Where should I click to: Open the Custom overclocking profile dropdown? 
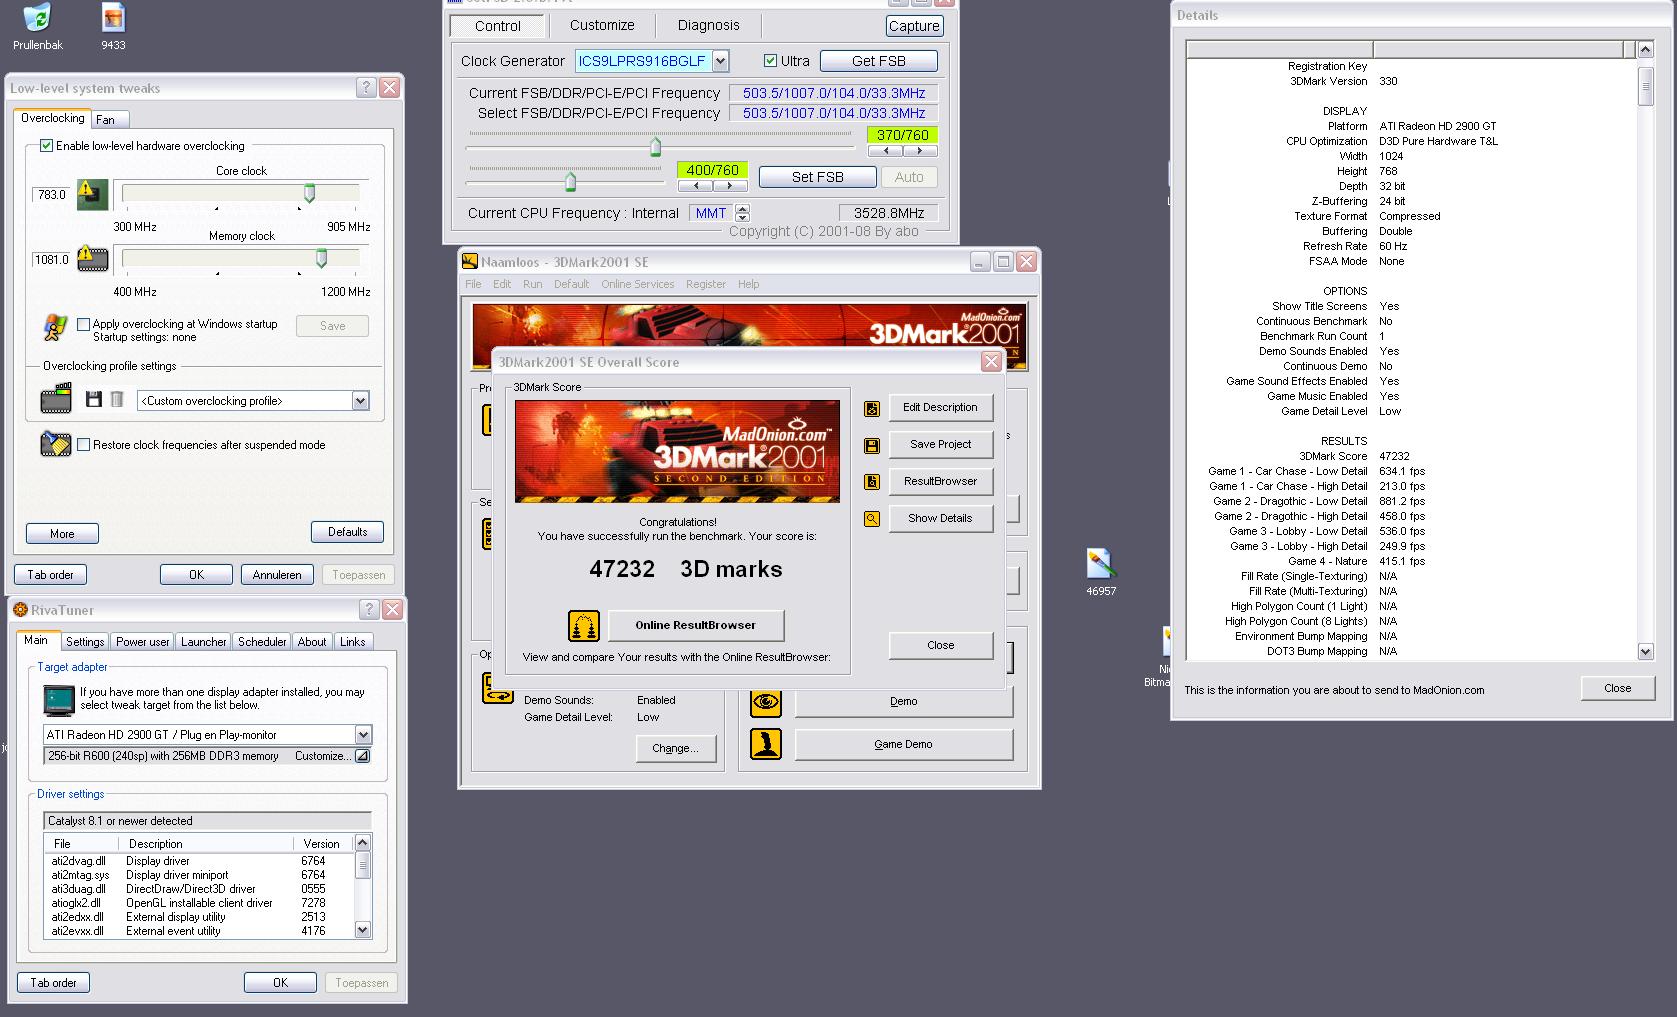coord(360,401)
